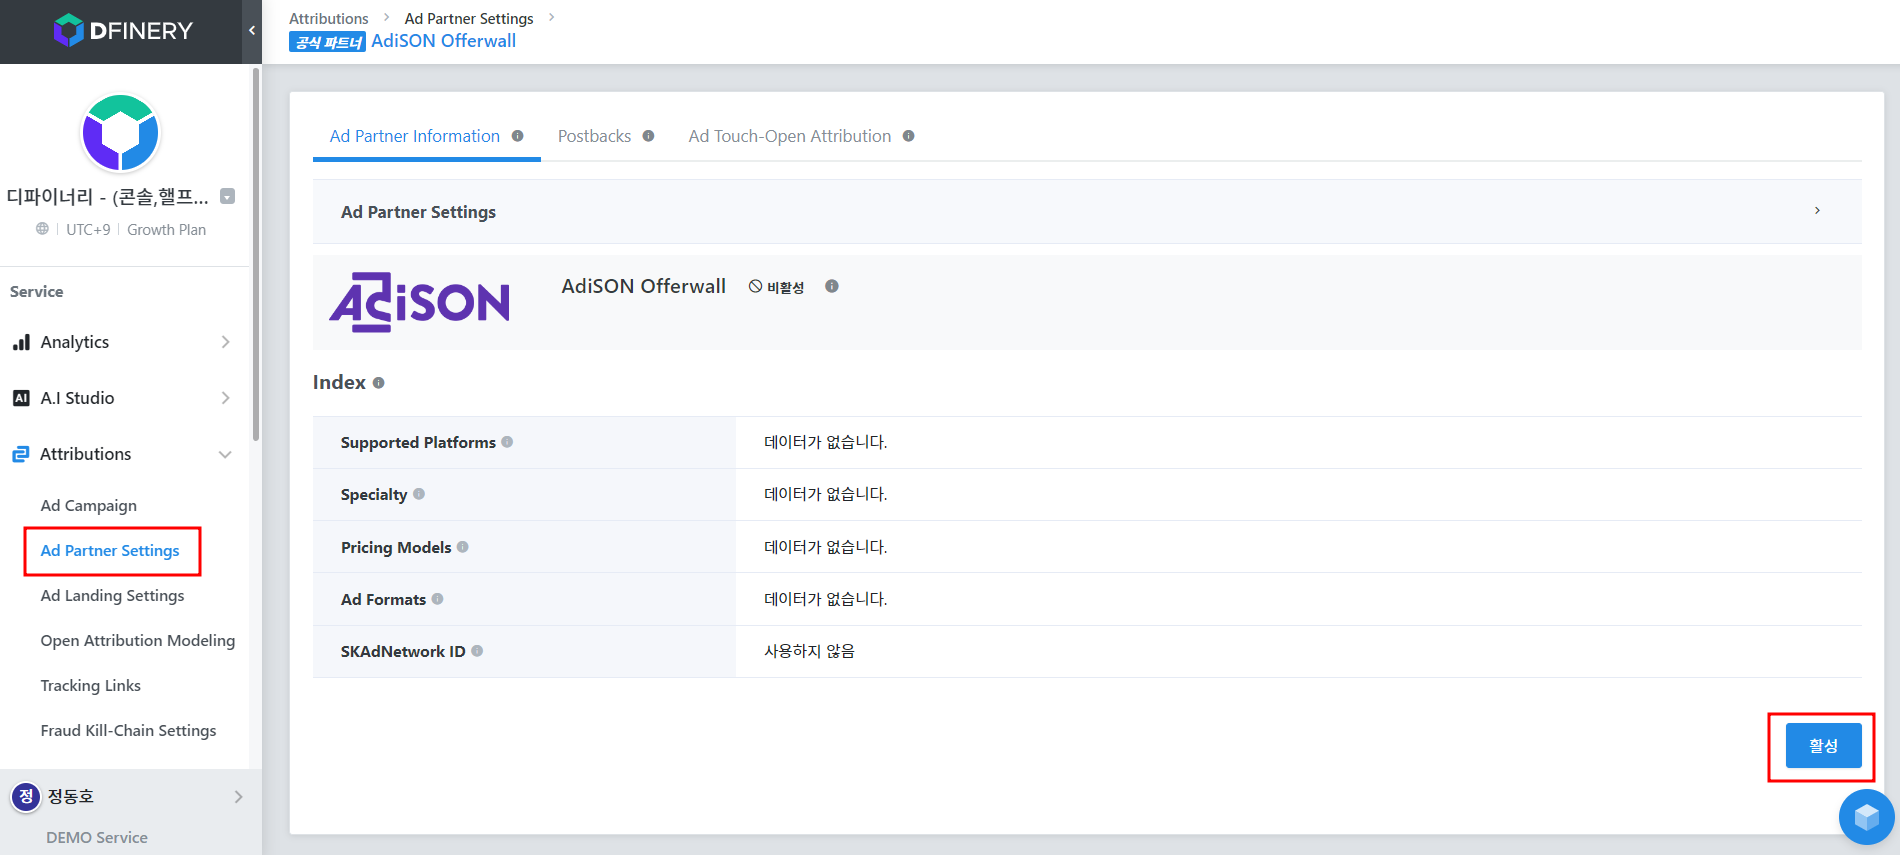Click Ad Formats info icon
The height and width of the screenshot is (855, 1900).
click(438, 599)
